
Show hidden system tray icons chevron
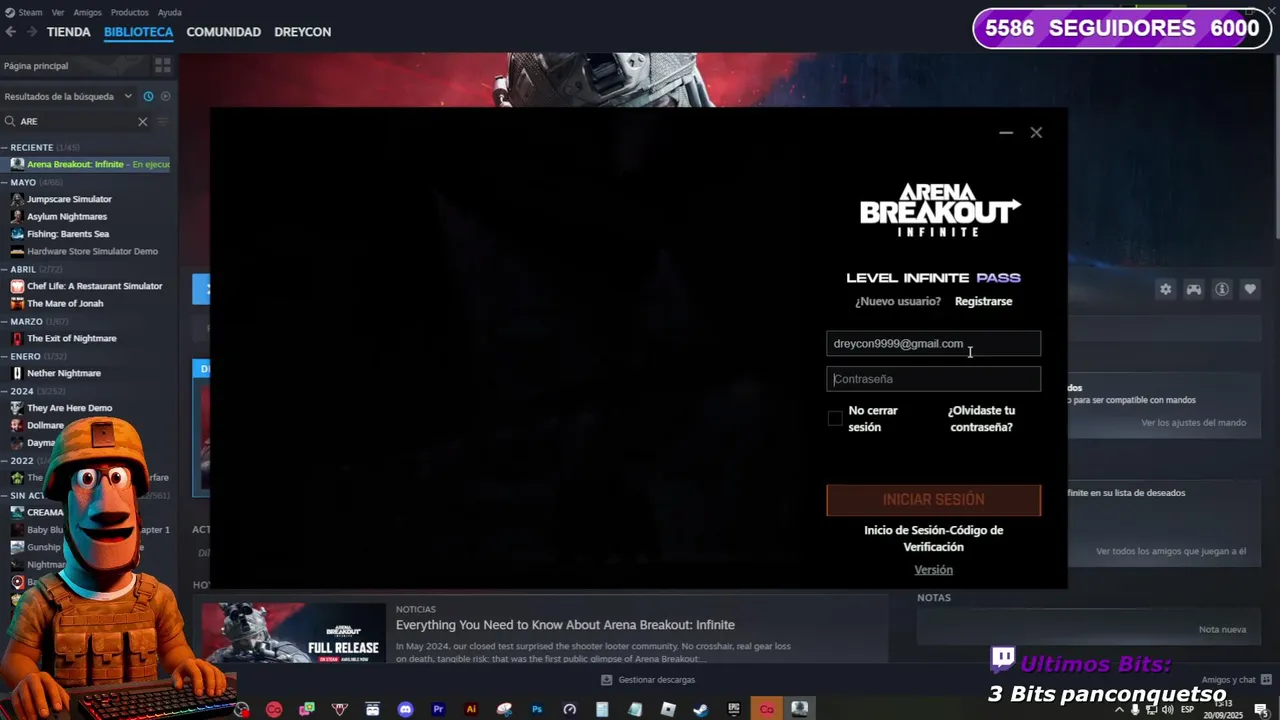(x=1119, y=710)
